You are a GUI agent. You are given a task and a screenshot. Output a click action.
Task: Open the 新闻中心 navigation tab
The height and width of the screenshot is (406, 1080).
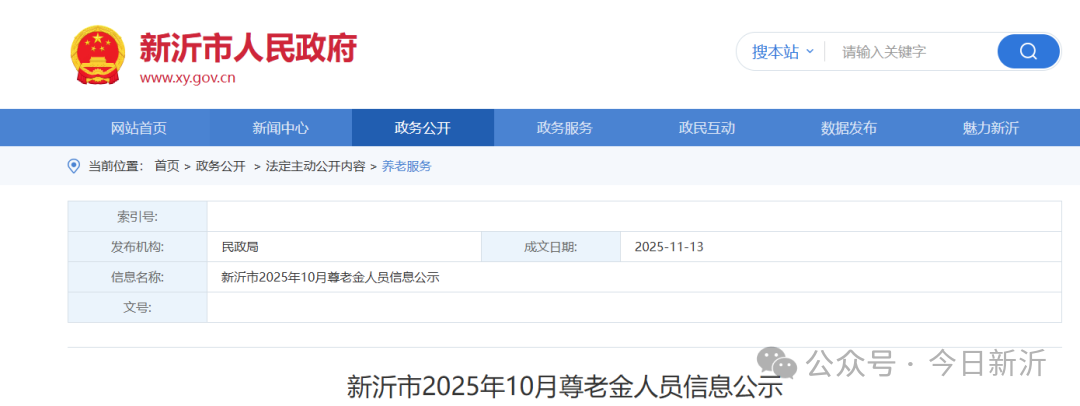(280, 128)
